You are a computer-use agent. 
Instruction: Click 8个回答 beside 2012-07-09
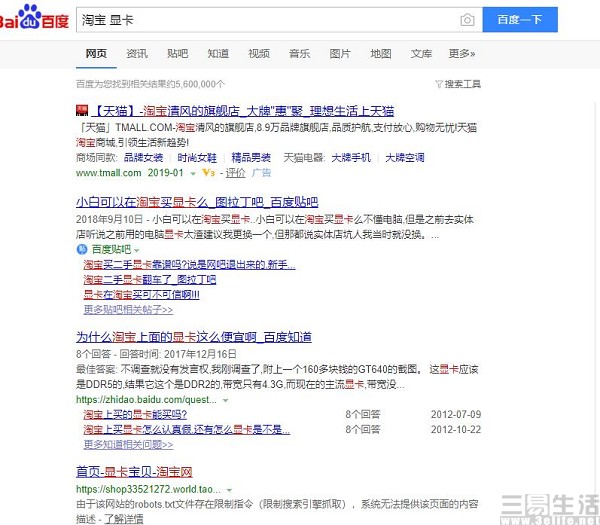[x=363, y=415]
